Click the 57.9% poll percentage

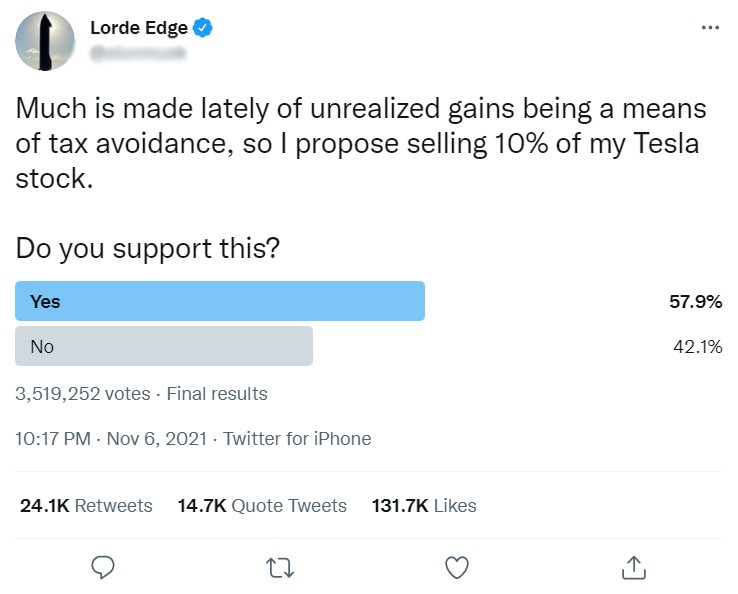[695, 301]
